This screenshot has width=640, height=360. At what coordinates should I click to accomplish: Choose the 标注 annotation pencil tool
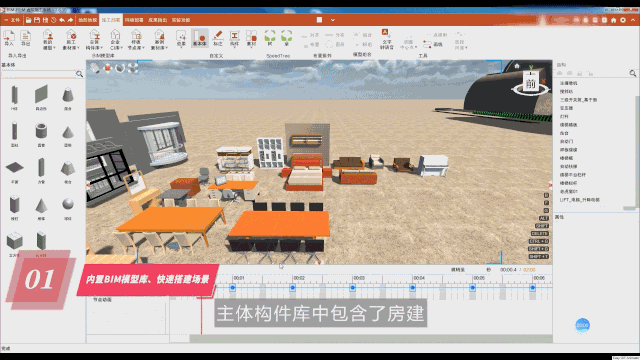(x=218, y=38)
